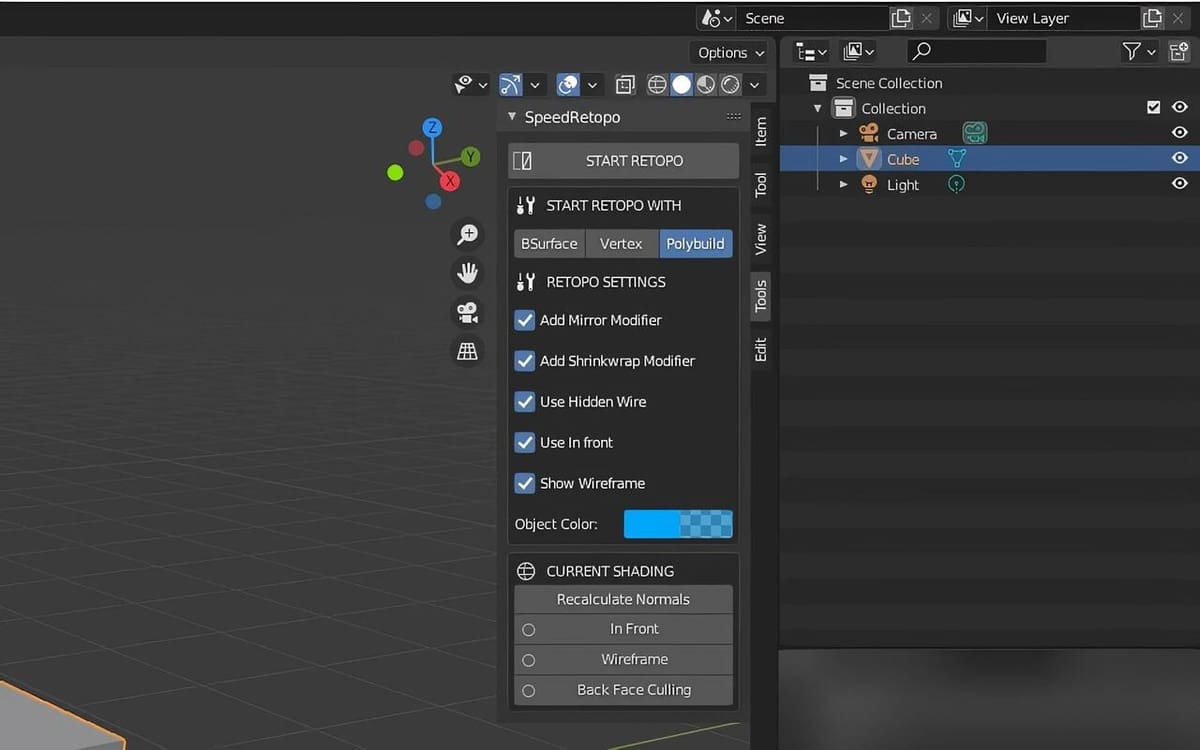Select BSurface retopo mode

[x=549, y=243]
